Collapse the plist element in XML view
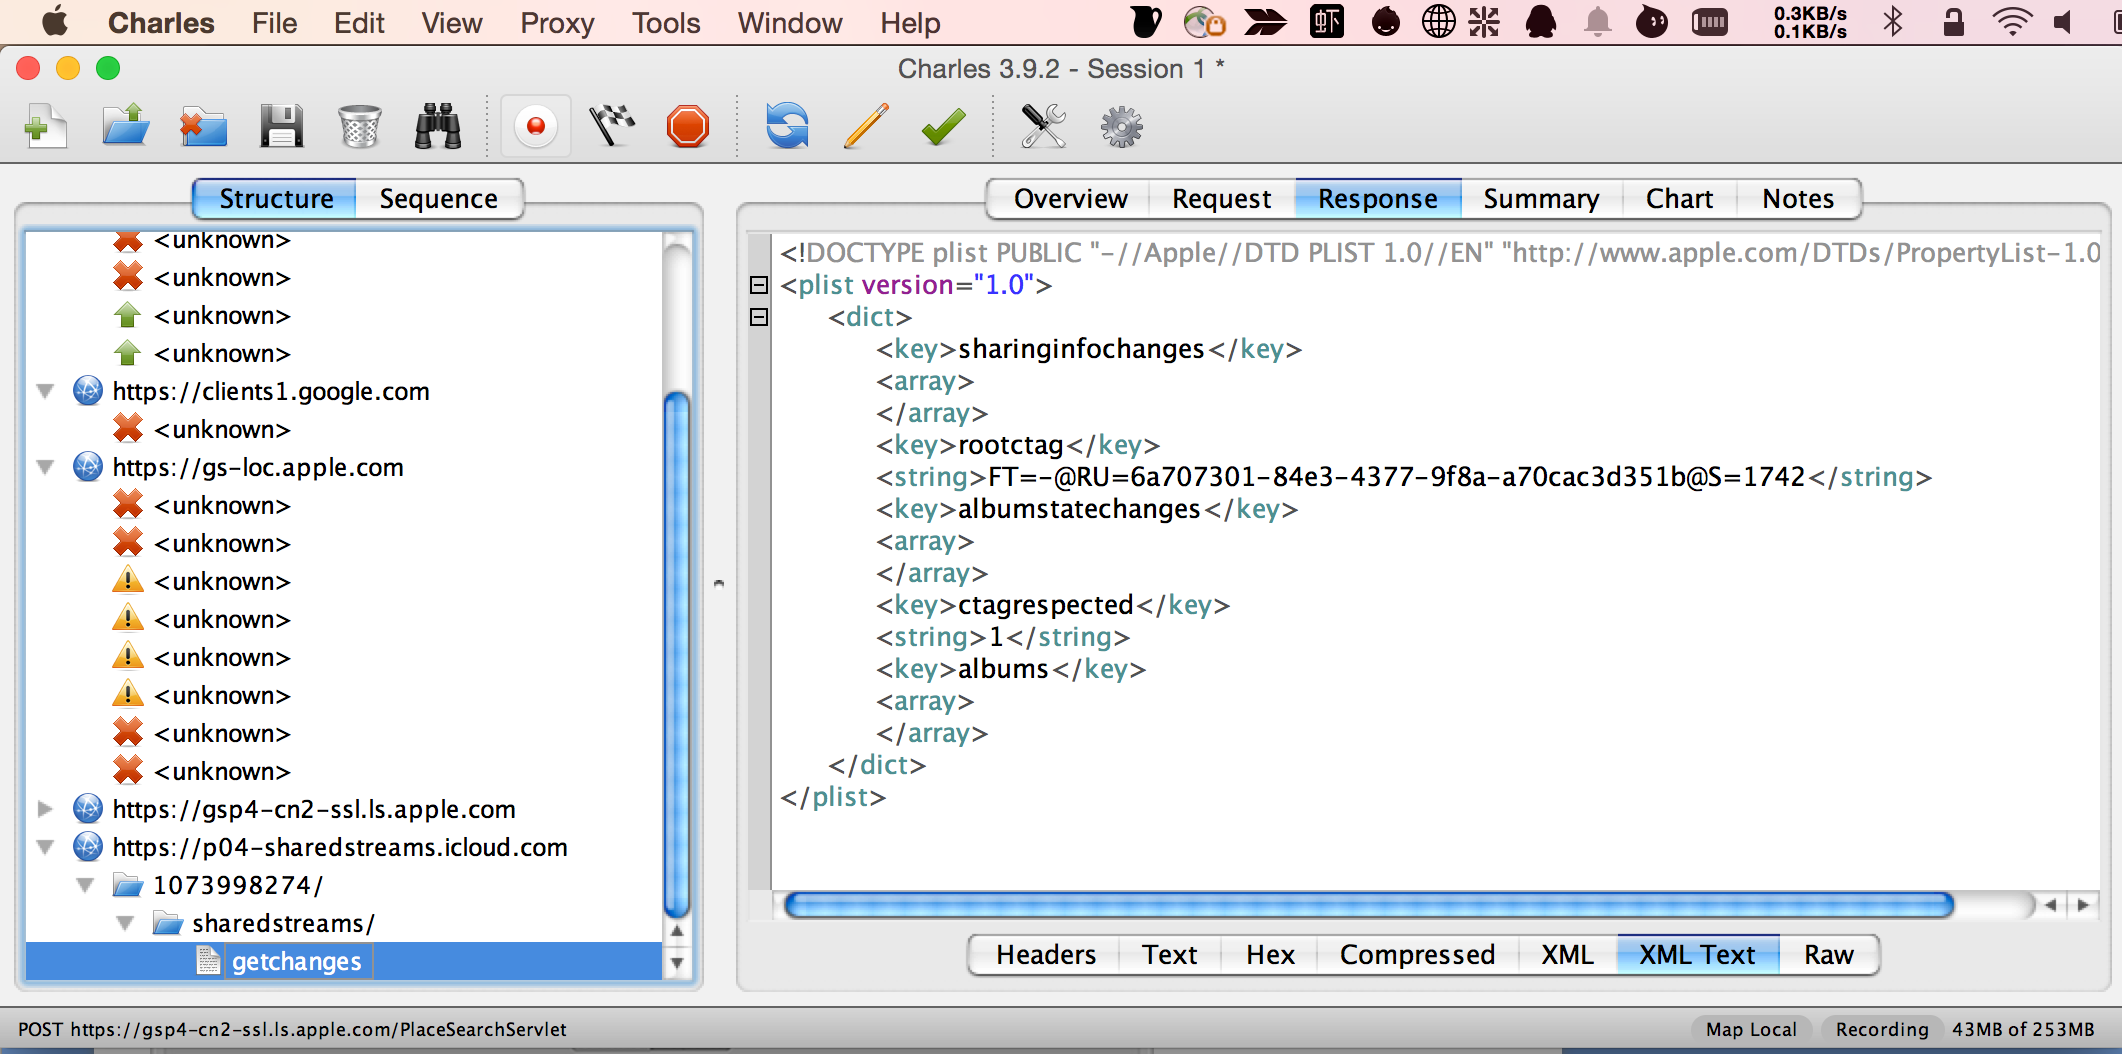Image resolution: width=2122 pixels, height=1054 pixels. coord(759,285)
